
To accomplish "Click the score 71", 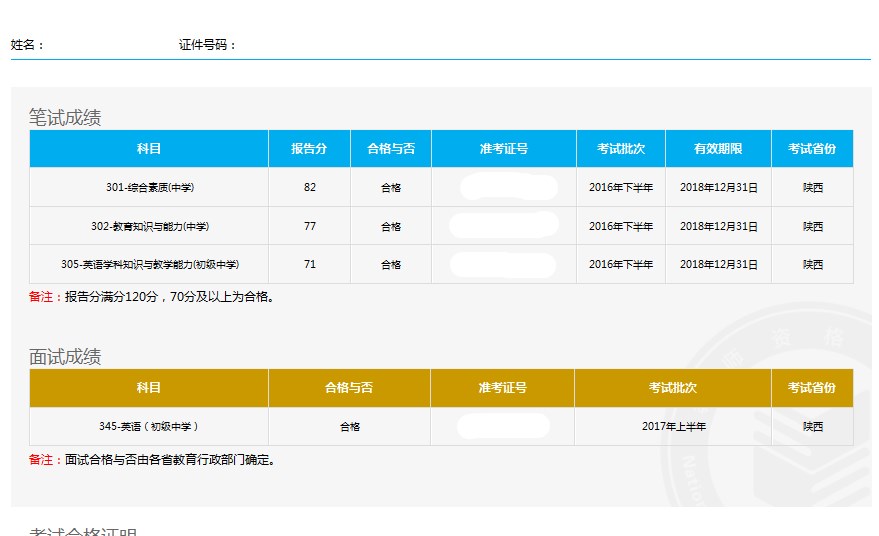I will 309,264.
